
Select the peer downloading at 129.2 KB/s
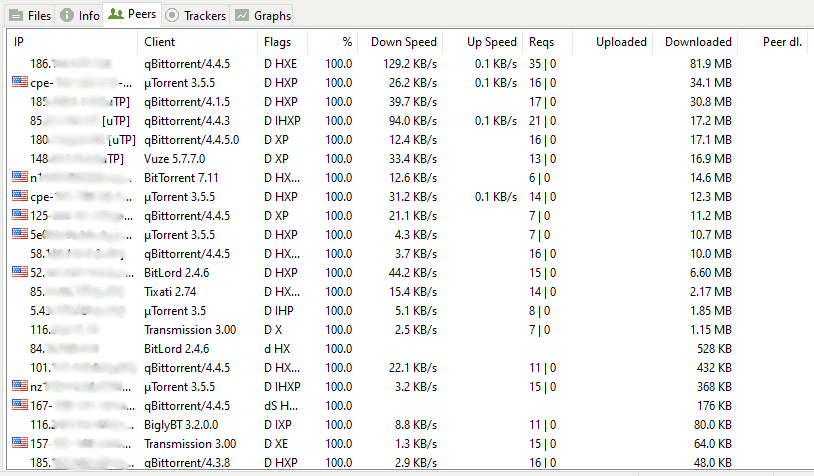408,64
